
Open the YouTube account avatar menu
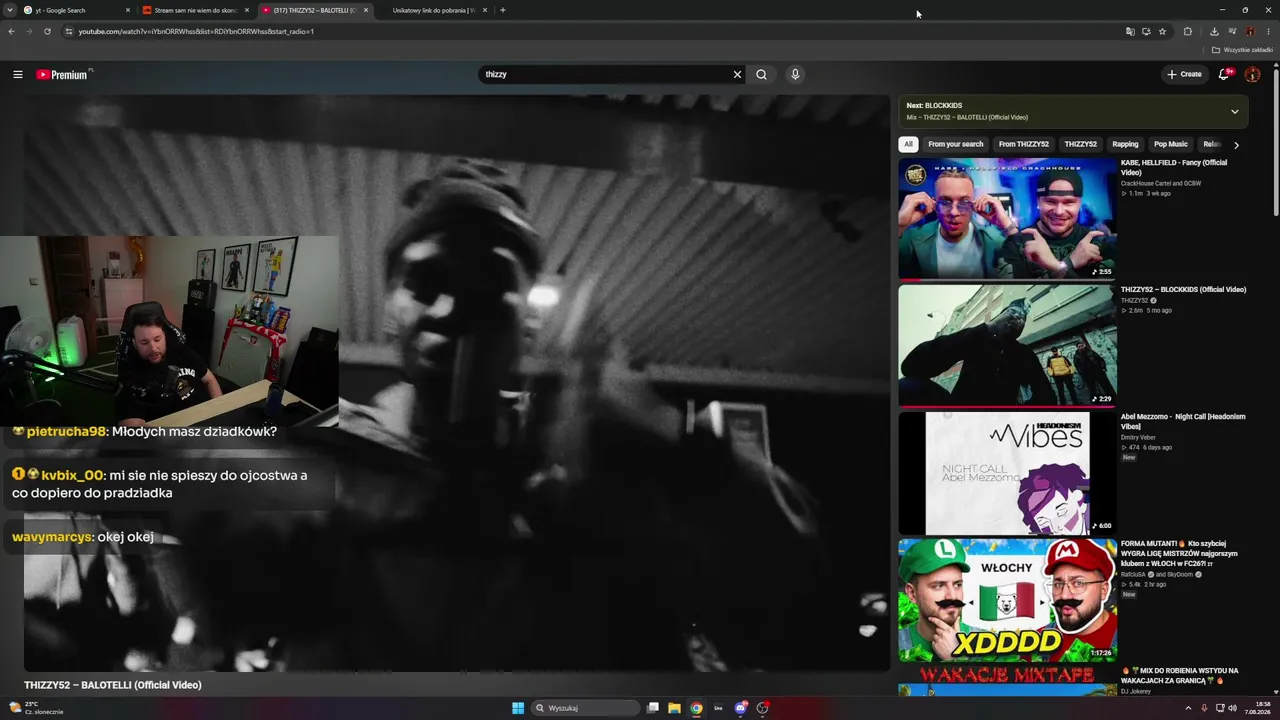tap(1252, 74)
